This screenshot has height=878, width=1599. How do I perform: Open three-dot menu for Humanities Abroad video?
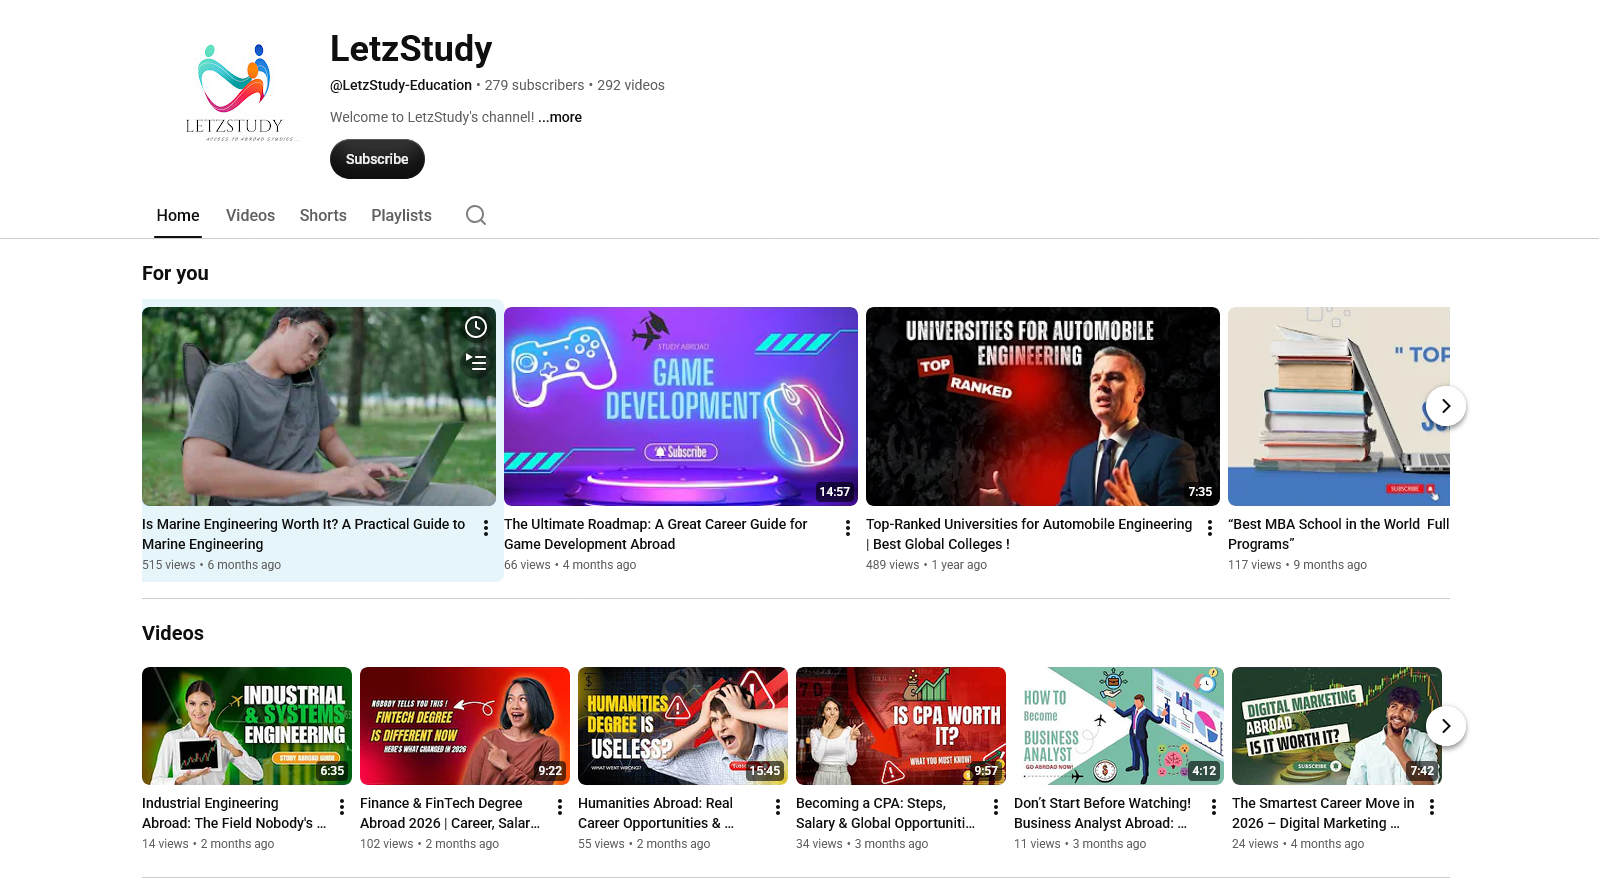click(x=778, y=807)
